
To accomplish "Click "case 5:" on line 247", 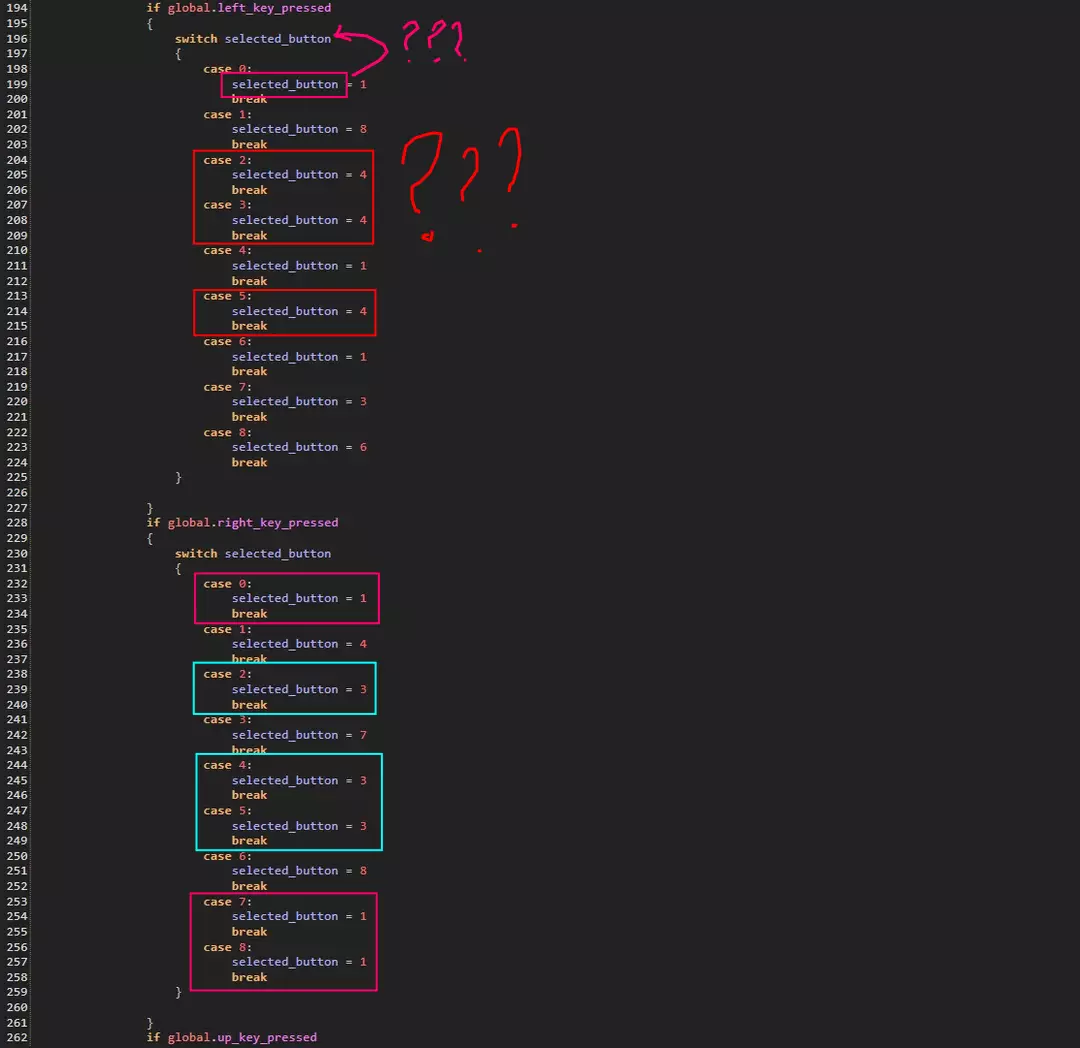I will point(227,810).
